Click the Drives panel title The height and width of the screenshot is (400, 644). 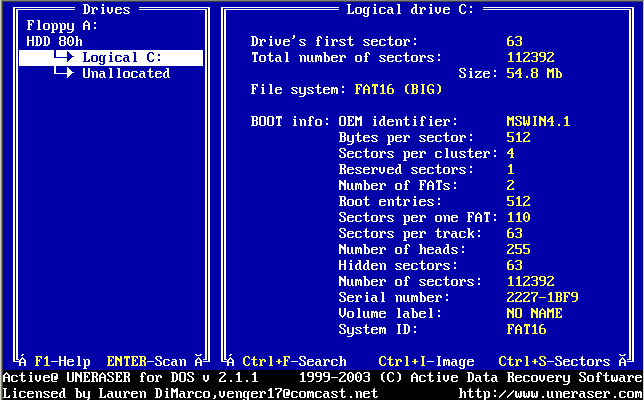coord(106,9)
